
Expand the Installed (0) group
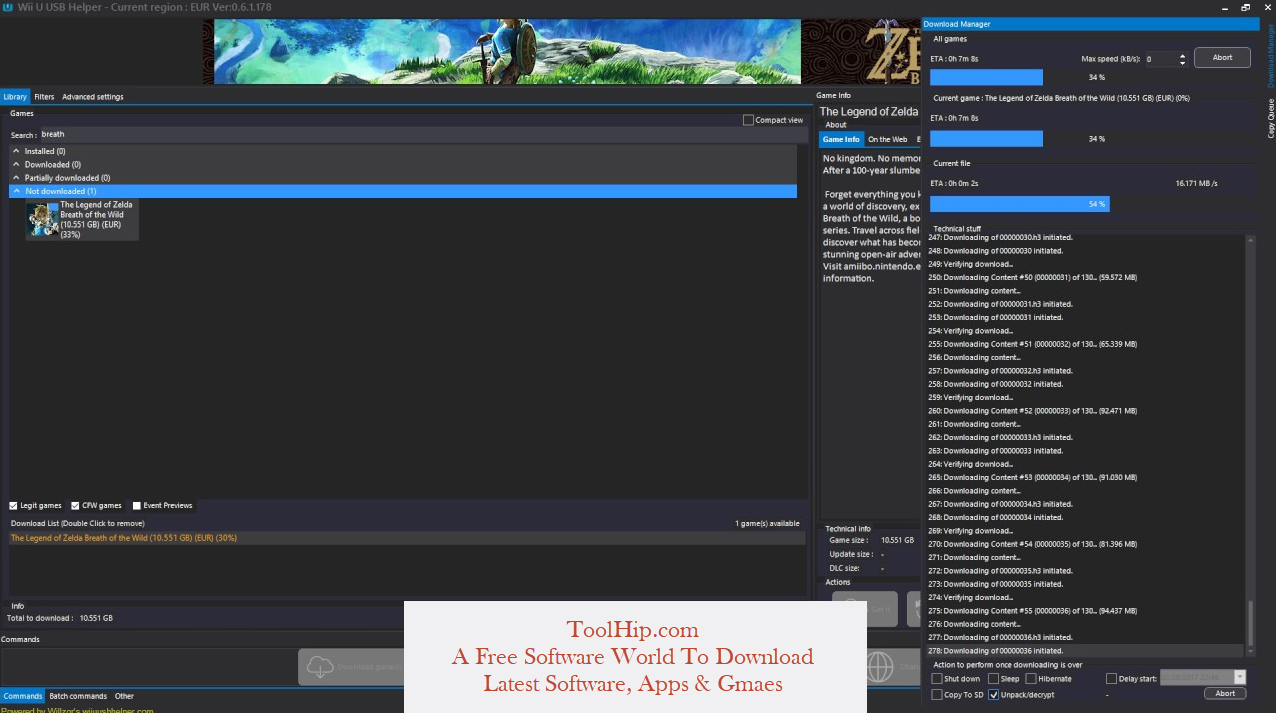pyautogui.click(x=16, y=151)
